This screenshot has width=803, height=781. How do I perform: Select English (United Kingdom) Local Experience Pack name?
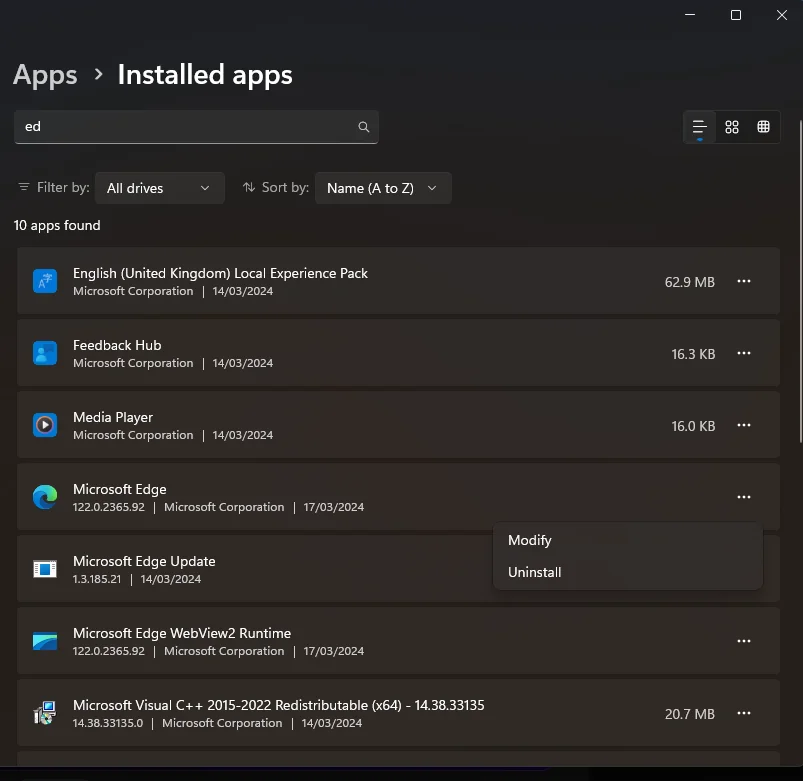[x=220, y=273]
